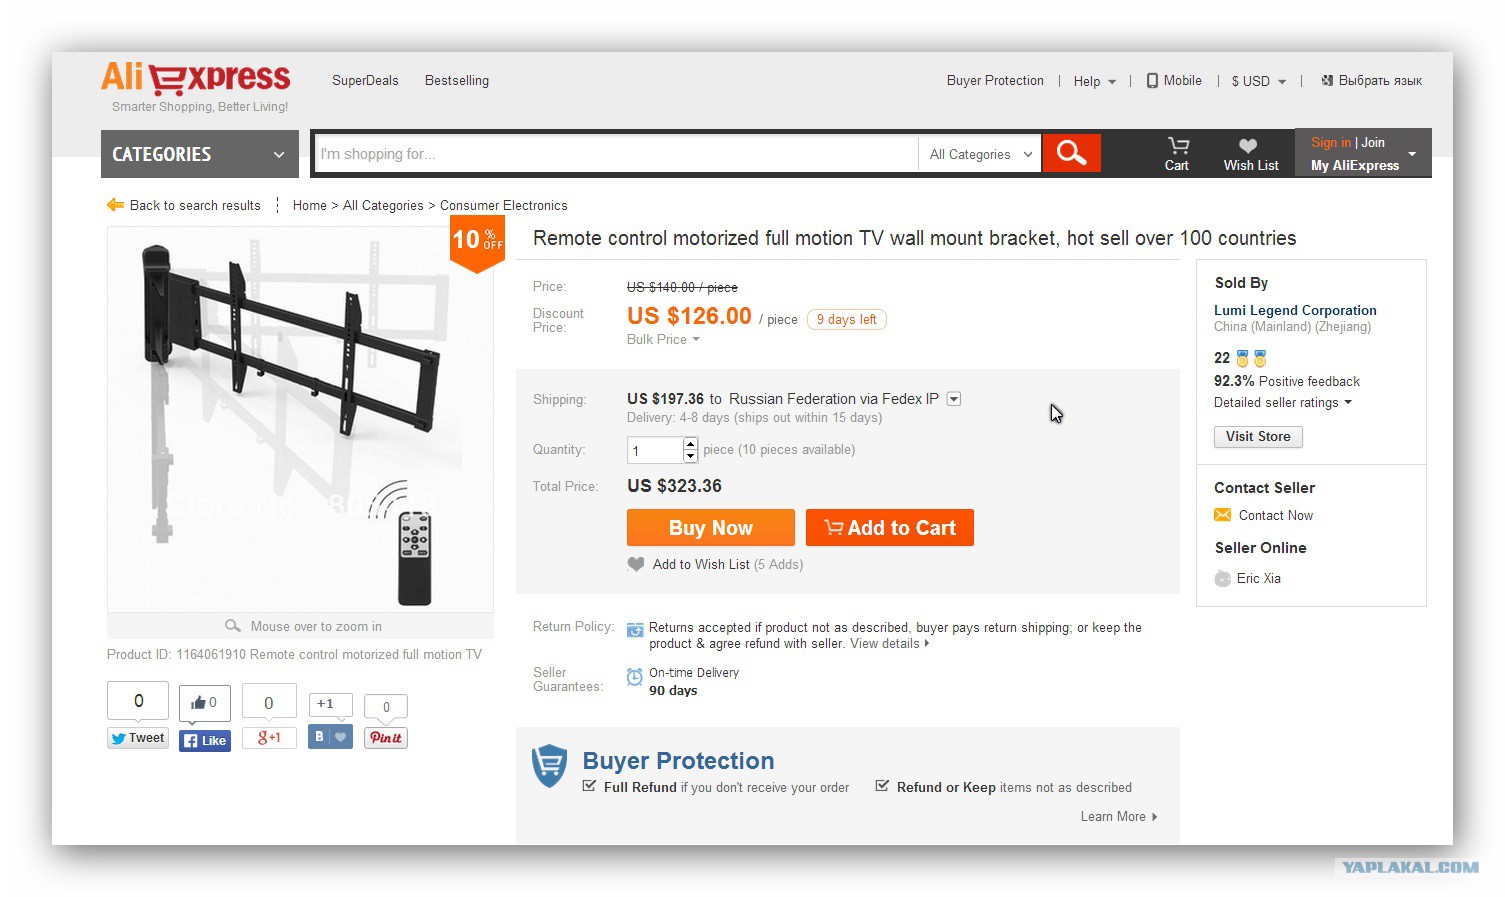This screenshot has width=1505, height=897.
Task: Click the search input field
Action: (x=616, y=154)
